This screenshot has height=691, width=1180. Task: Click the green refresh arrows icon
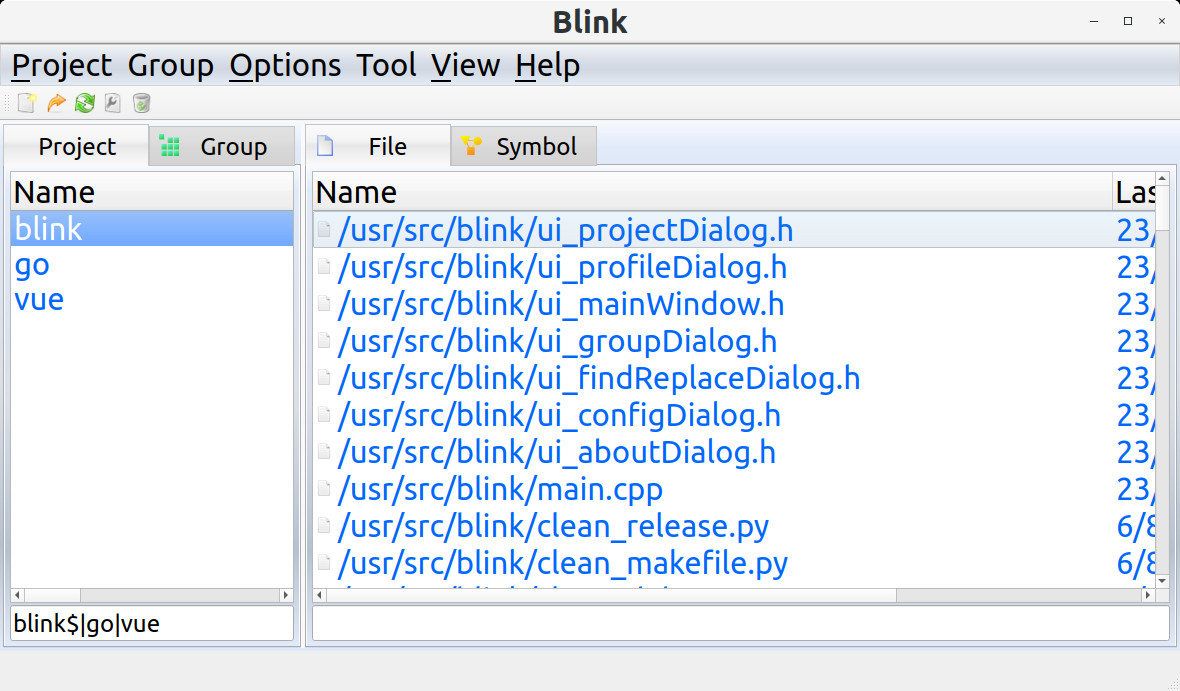coord(85,102)
